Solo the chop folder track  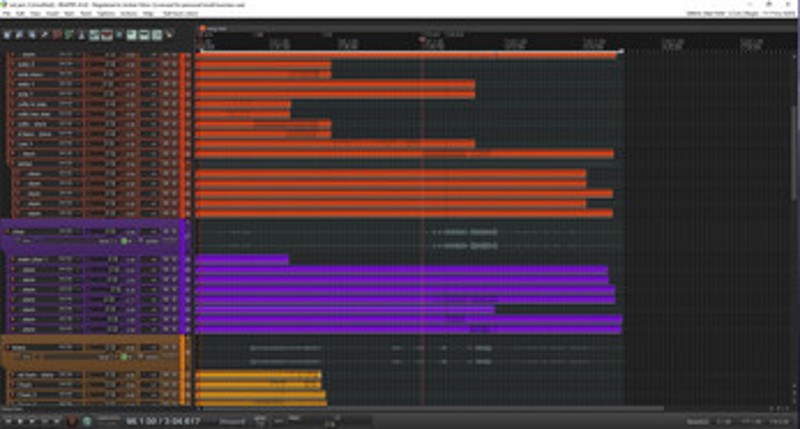click(173, 232)
